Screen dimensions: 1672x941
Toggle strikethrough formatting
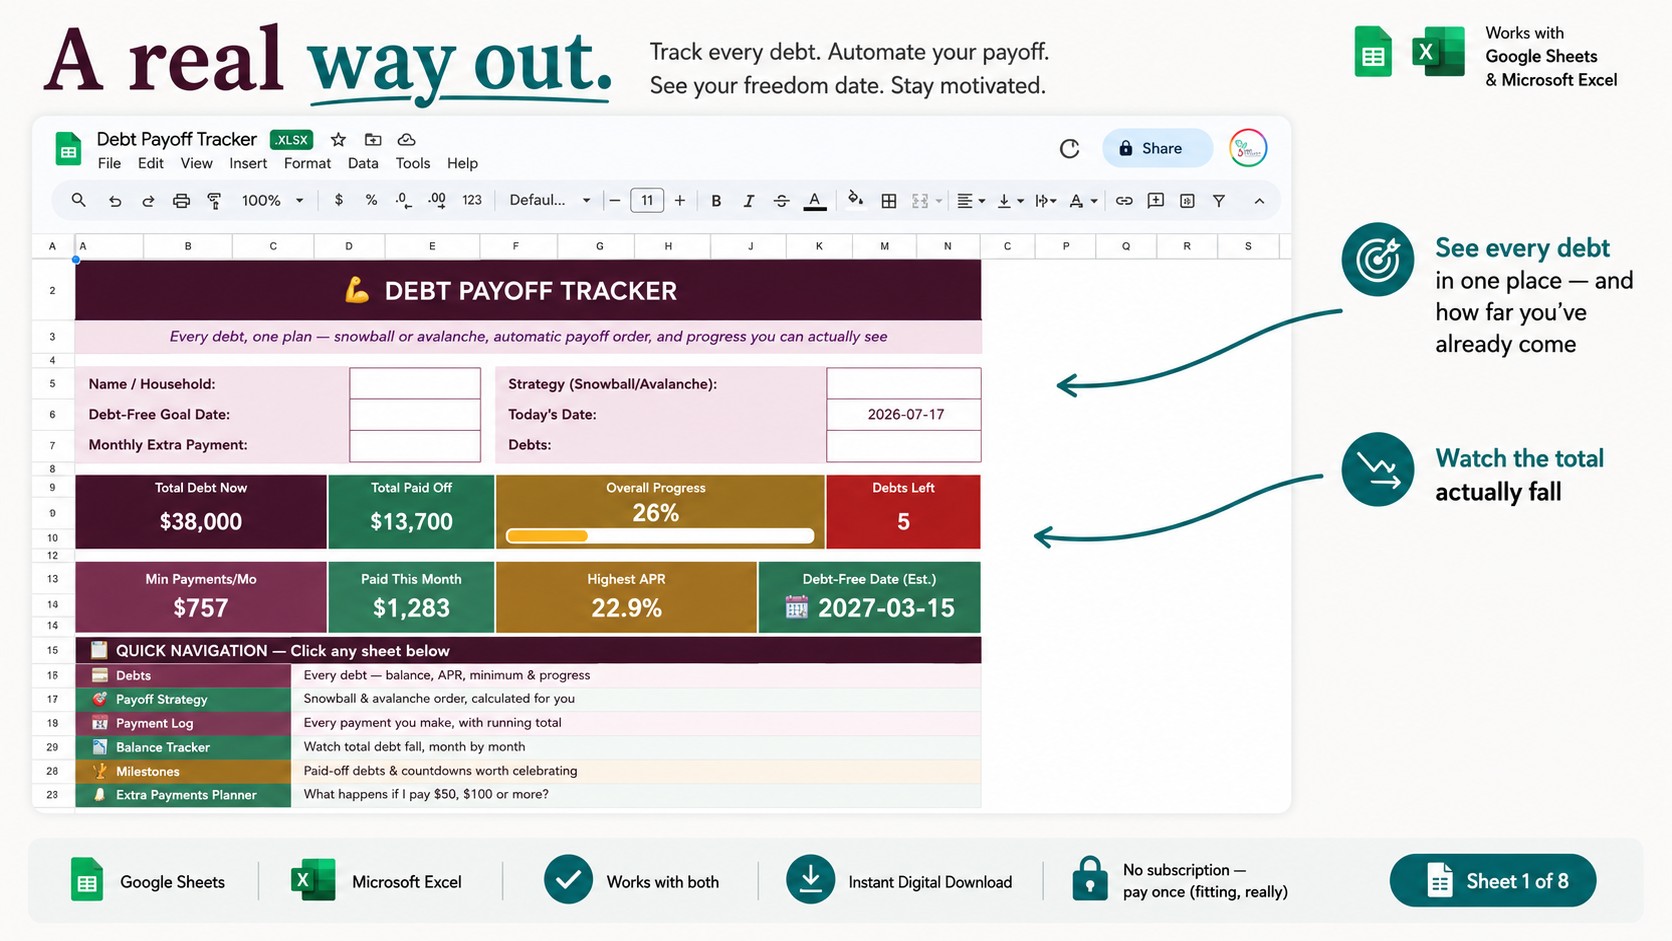tap(781, 201)
